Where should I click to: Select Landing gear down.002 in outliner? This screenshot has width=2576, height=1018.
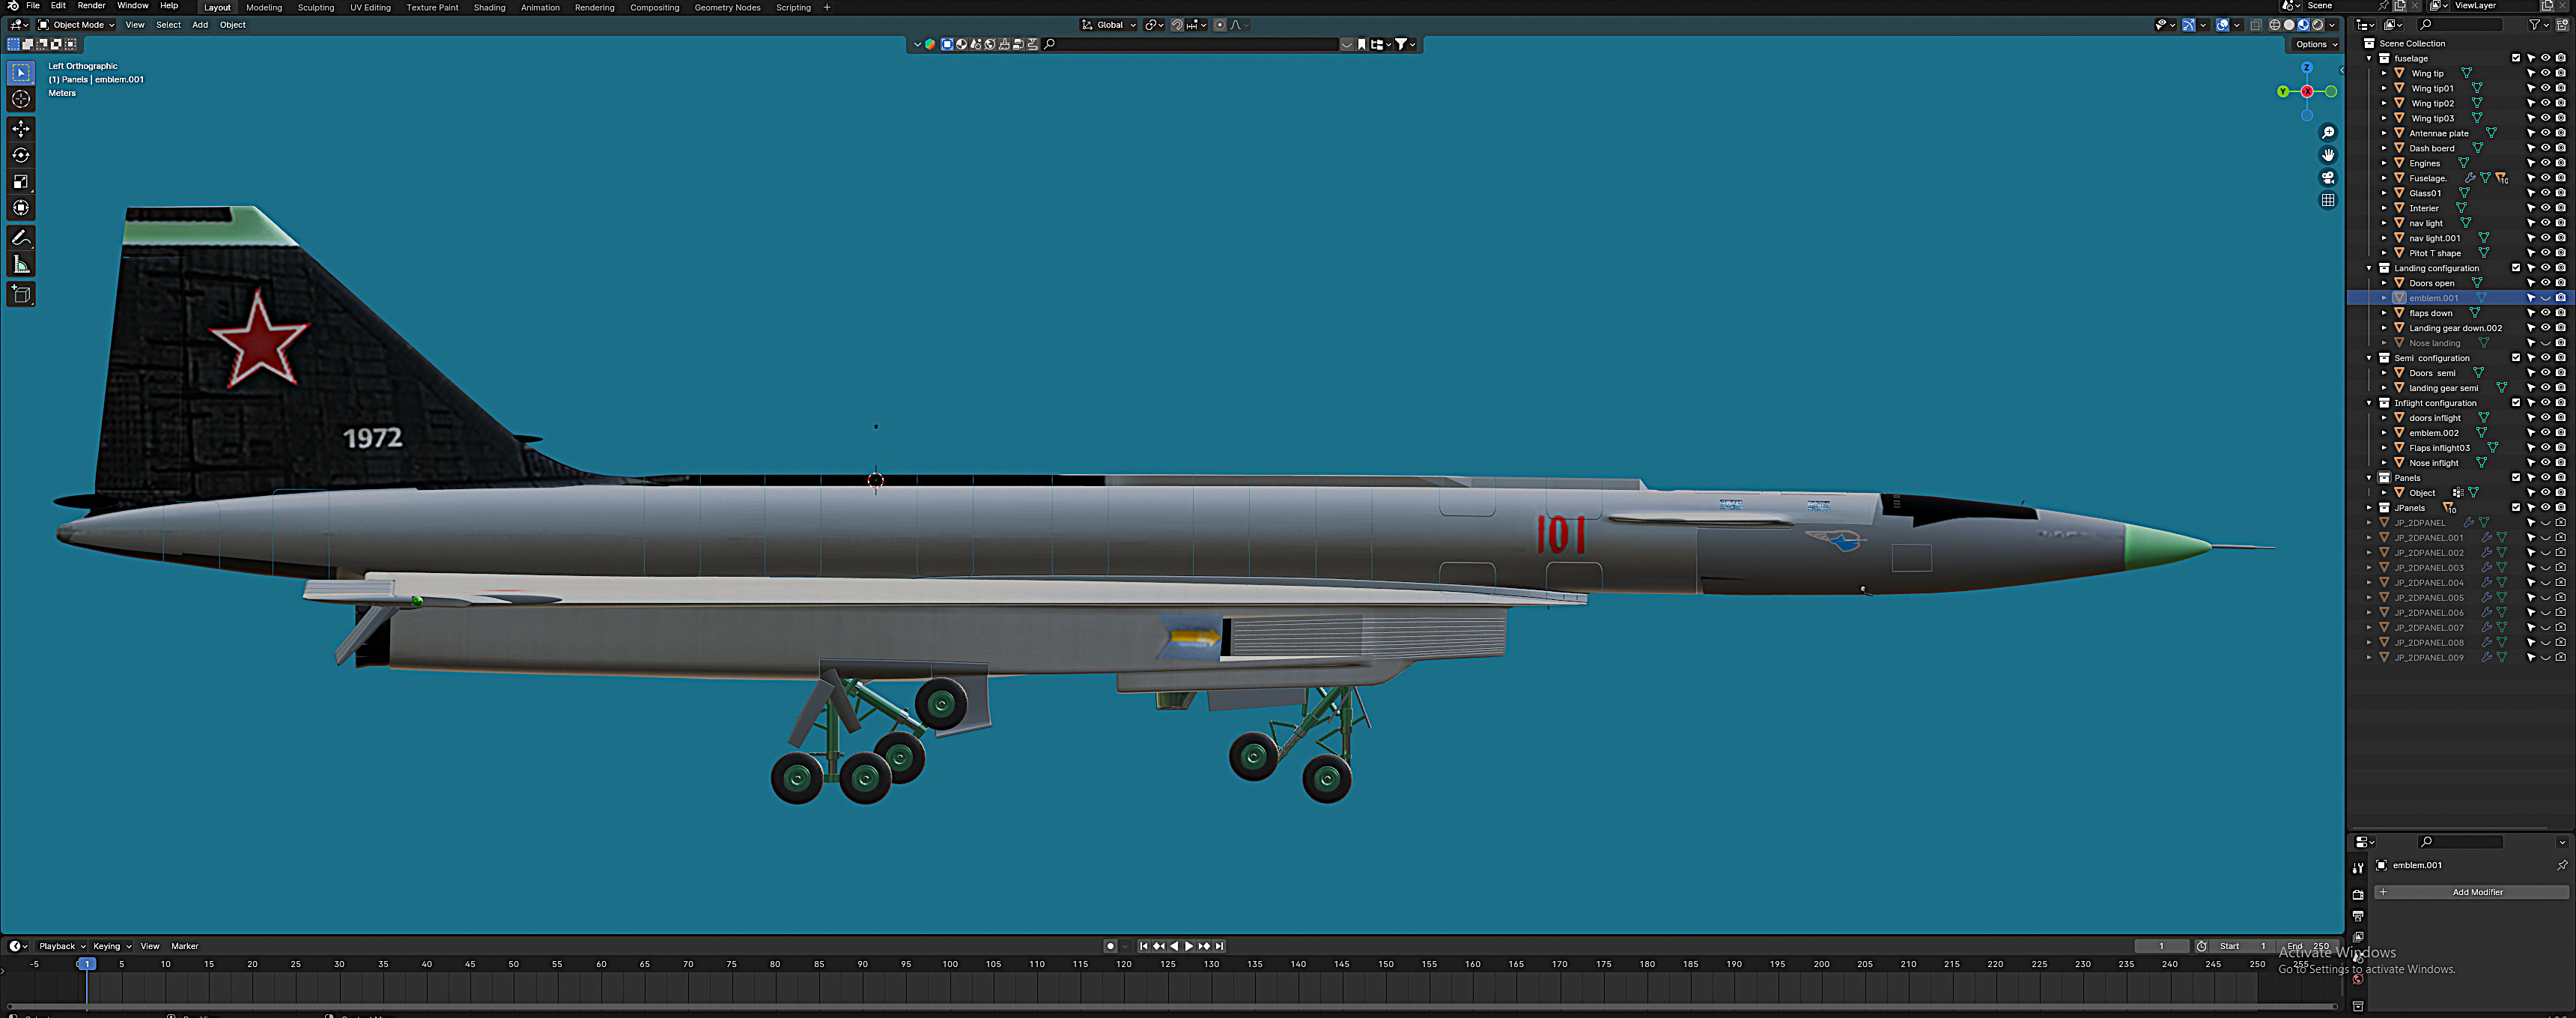[x=2455, y=328]
